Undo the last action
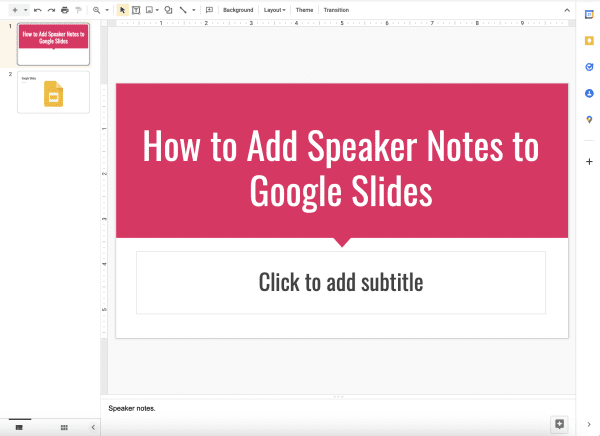 click(38, 10)
